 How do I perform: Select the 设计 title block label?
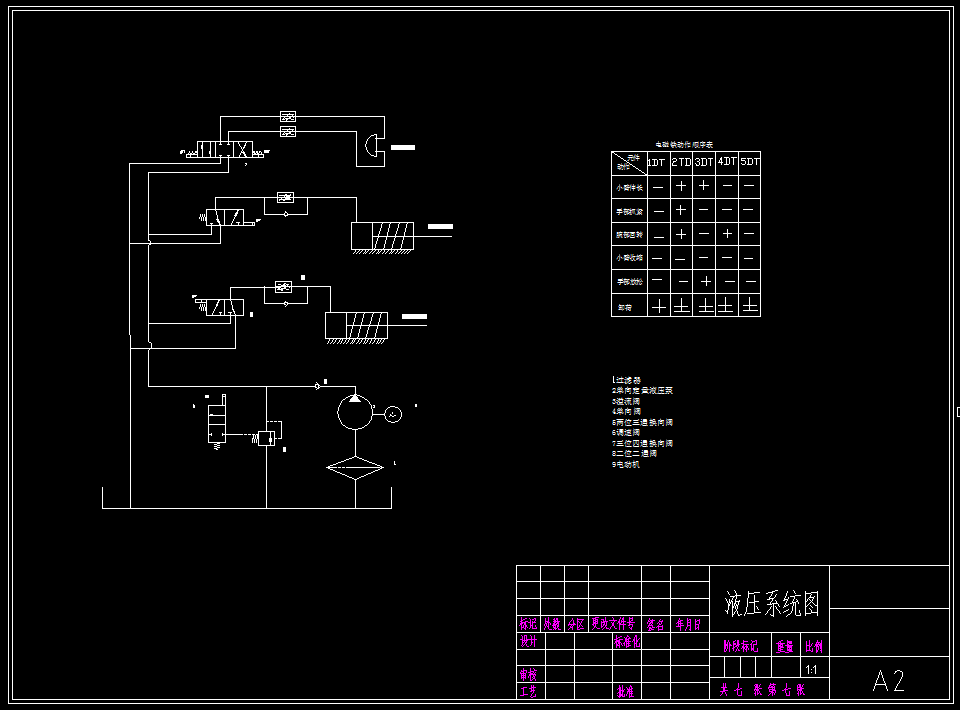tap(528, 641)
